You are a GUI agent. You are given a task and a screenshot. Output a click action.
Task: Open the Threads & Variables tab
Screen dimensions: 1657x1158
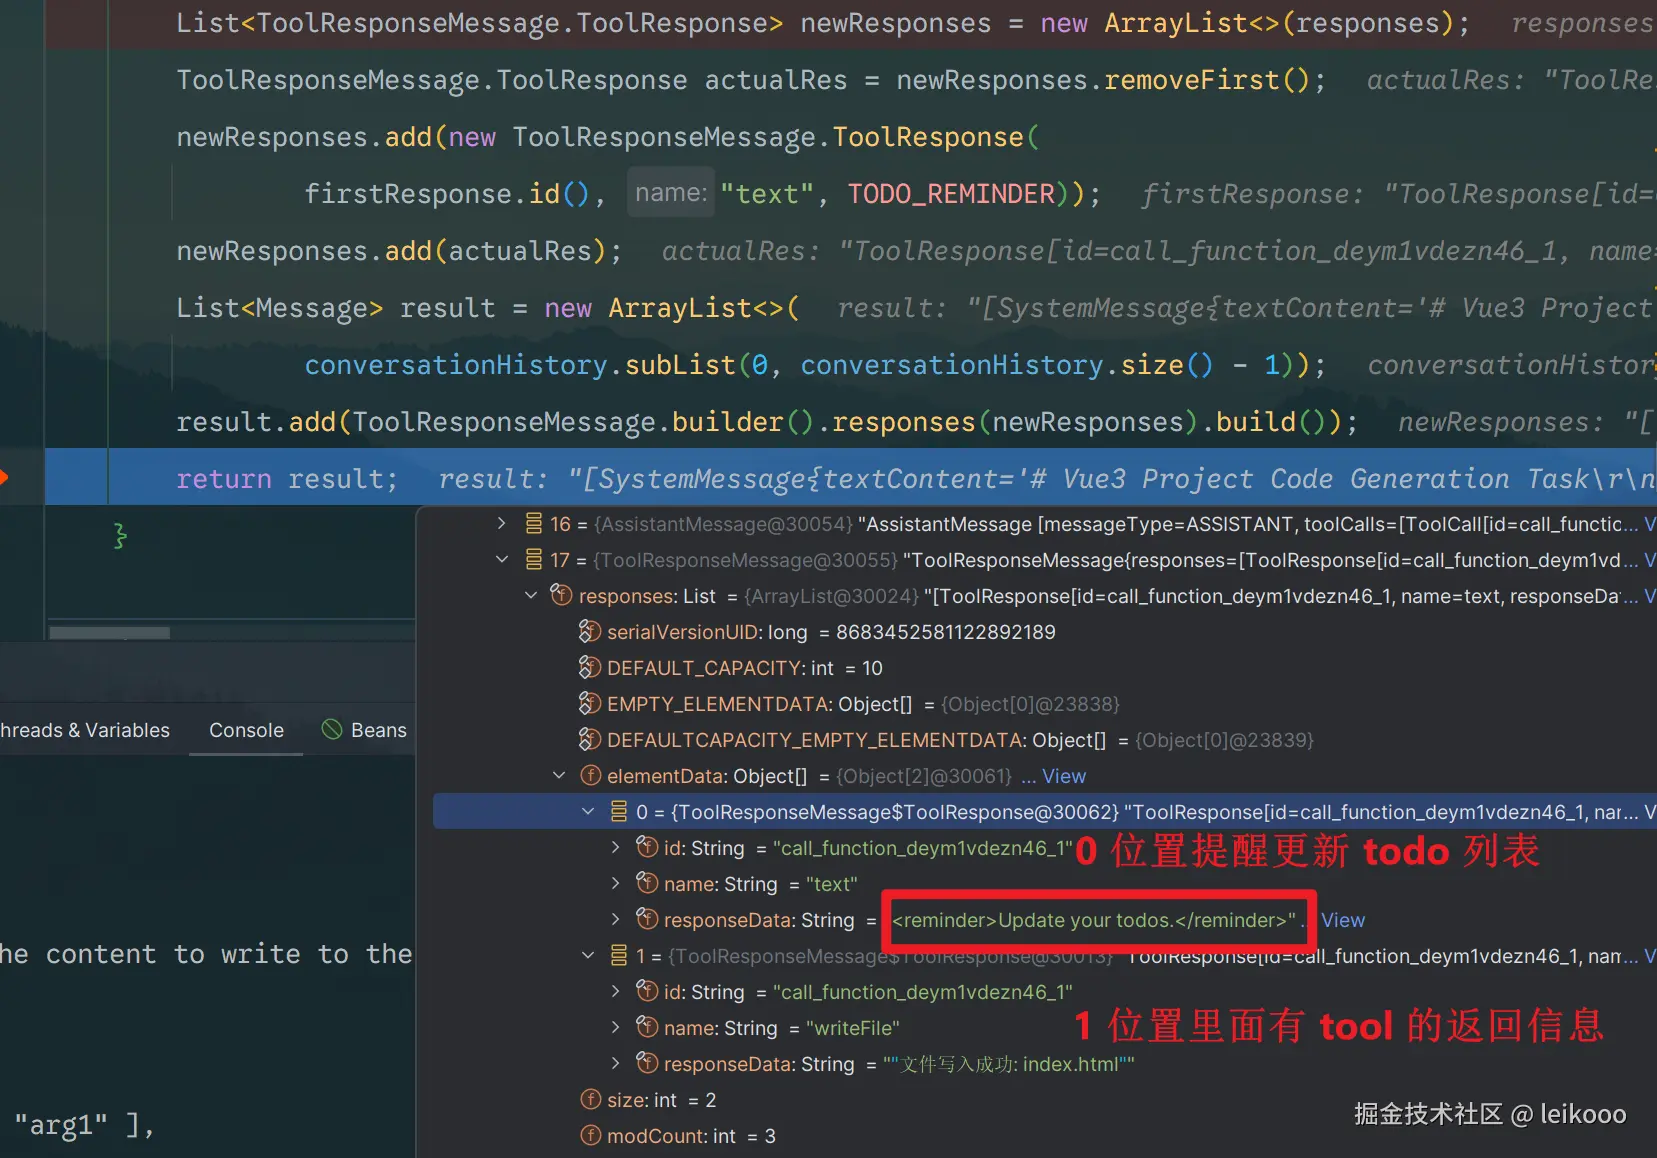84,730
